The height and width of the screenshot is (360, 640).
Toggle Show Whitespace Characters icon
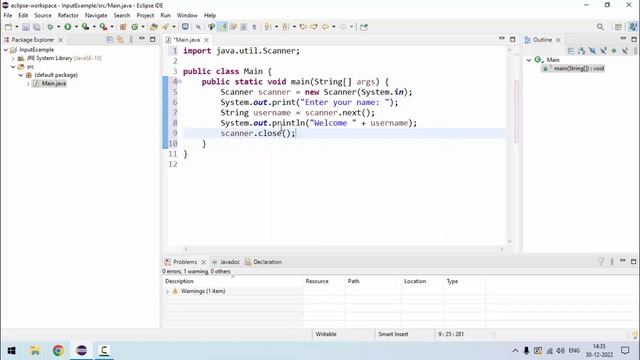(254, 27)
